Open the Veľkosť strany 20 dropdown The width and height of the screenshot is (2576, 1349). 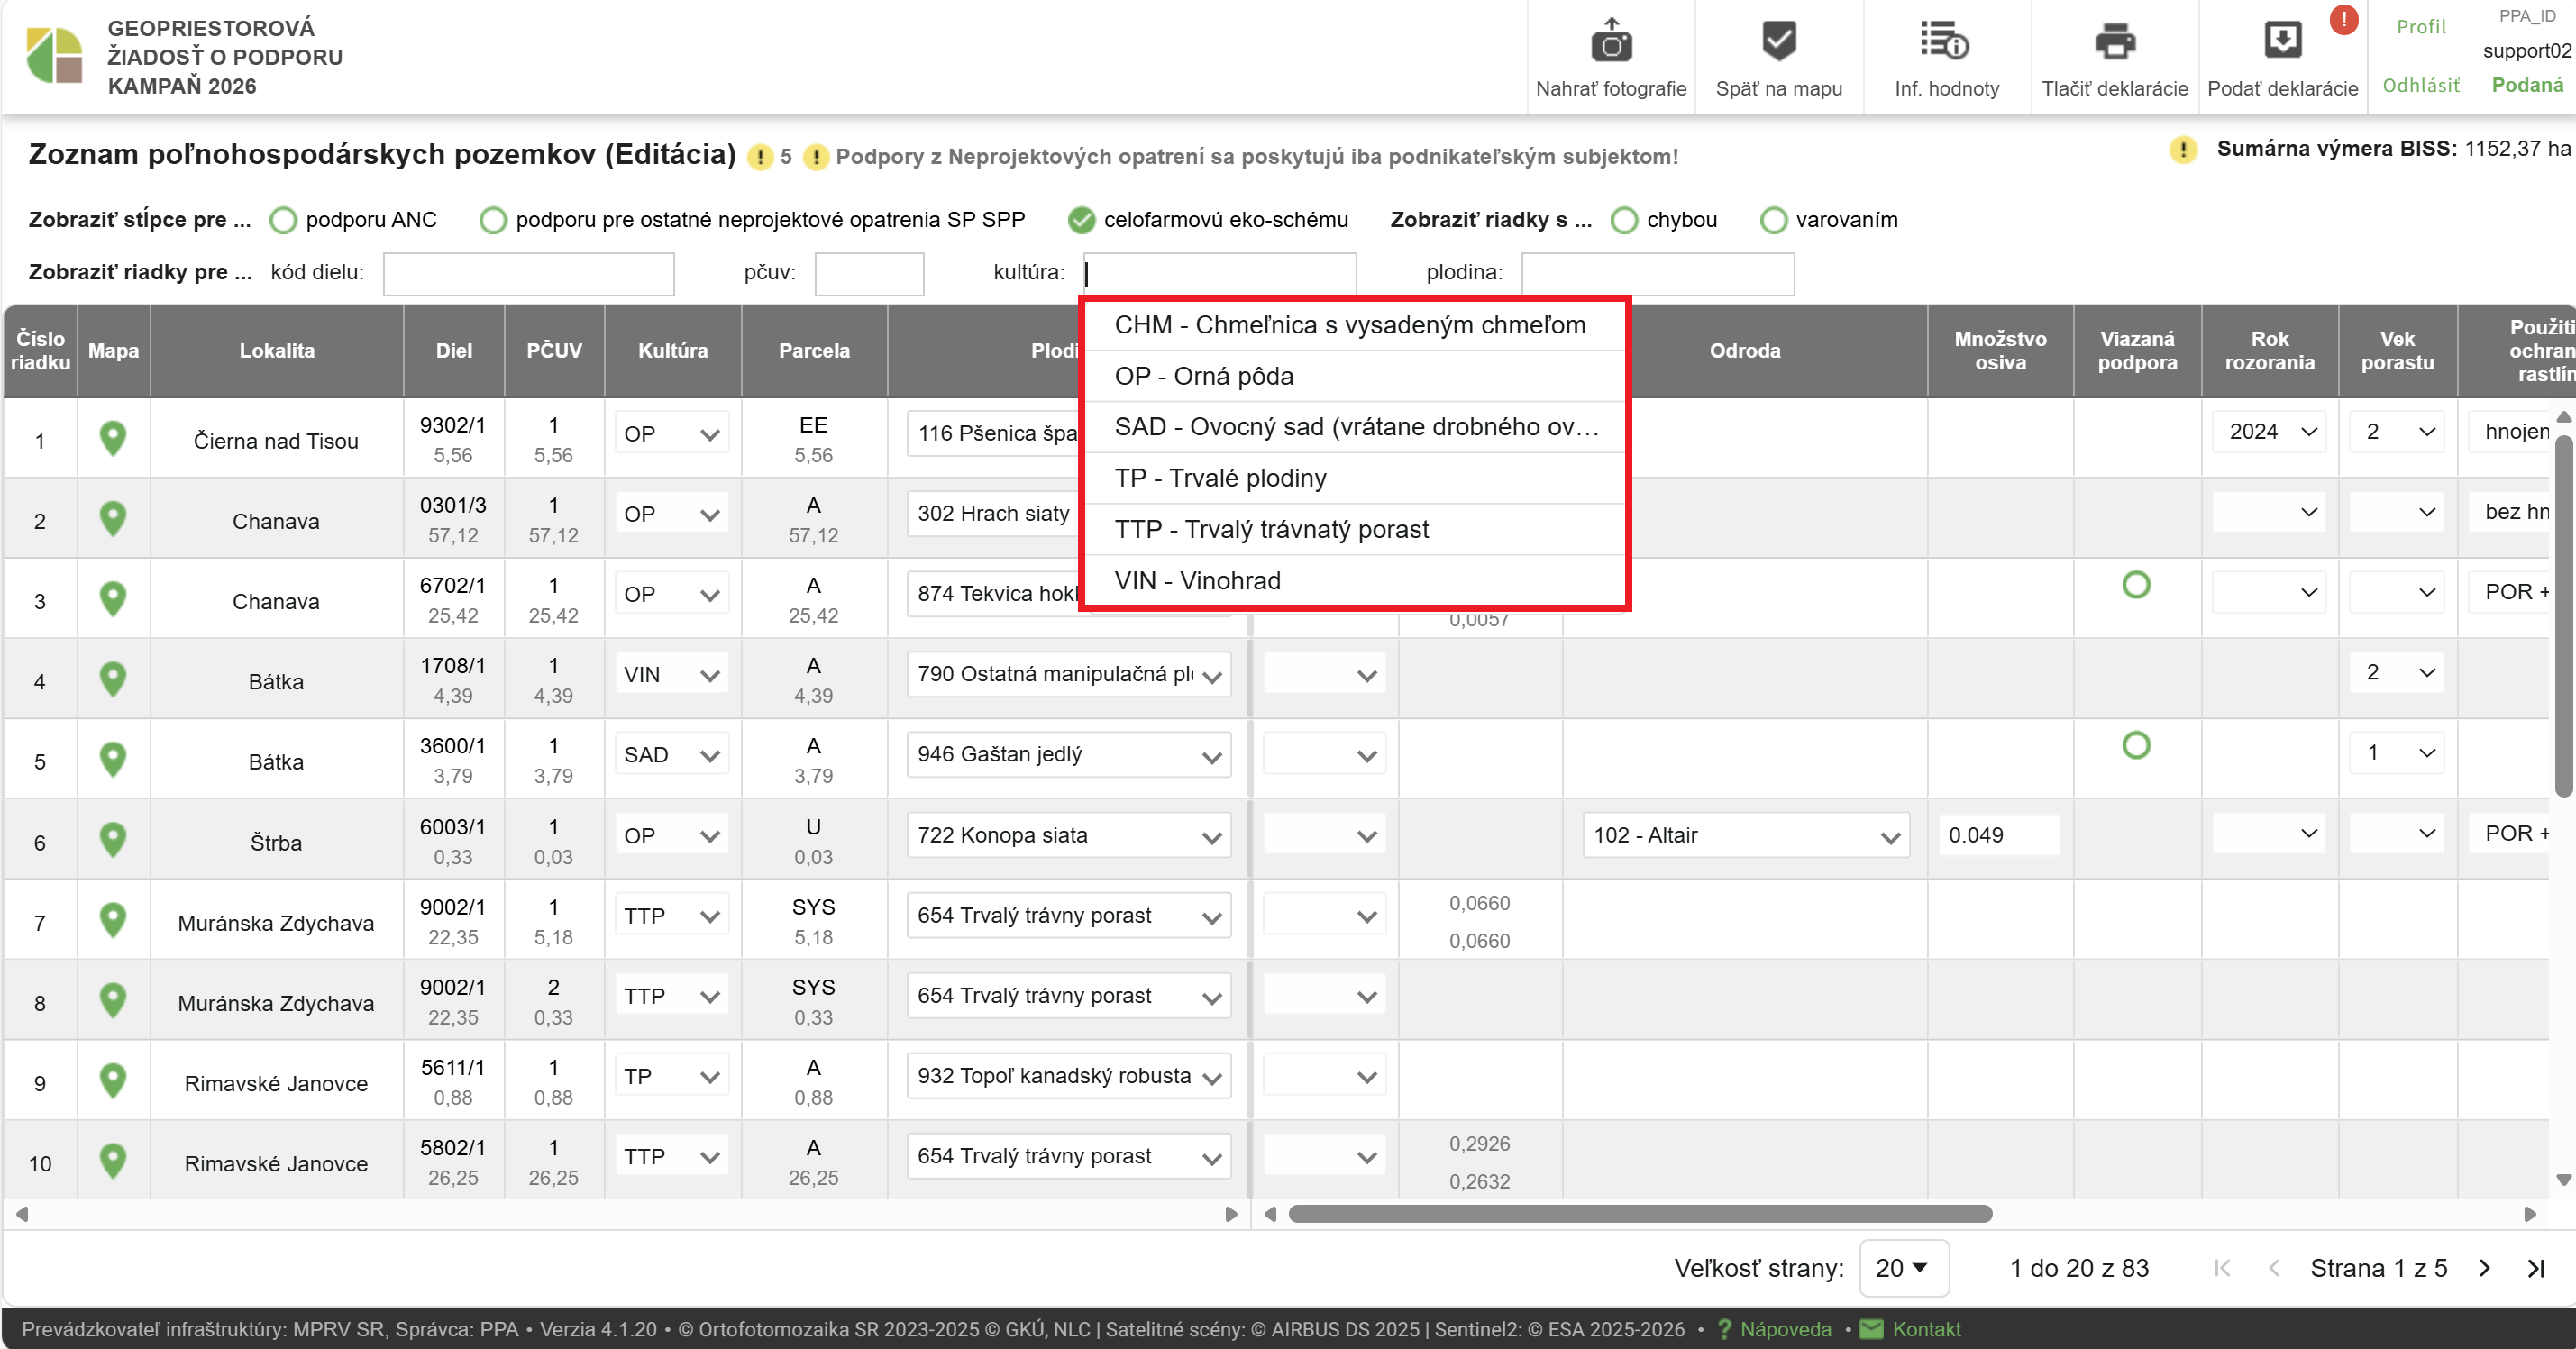click(x=1903, y=1268)
